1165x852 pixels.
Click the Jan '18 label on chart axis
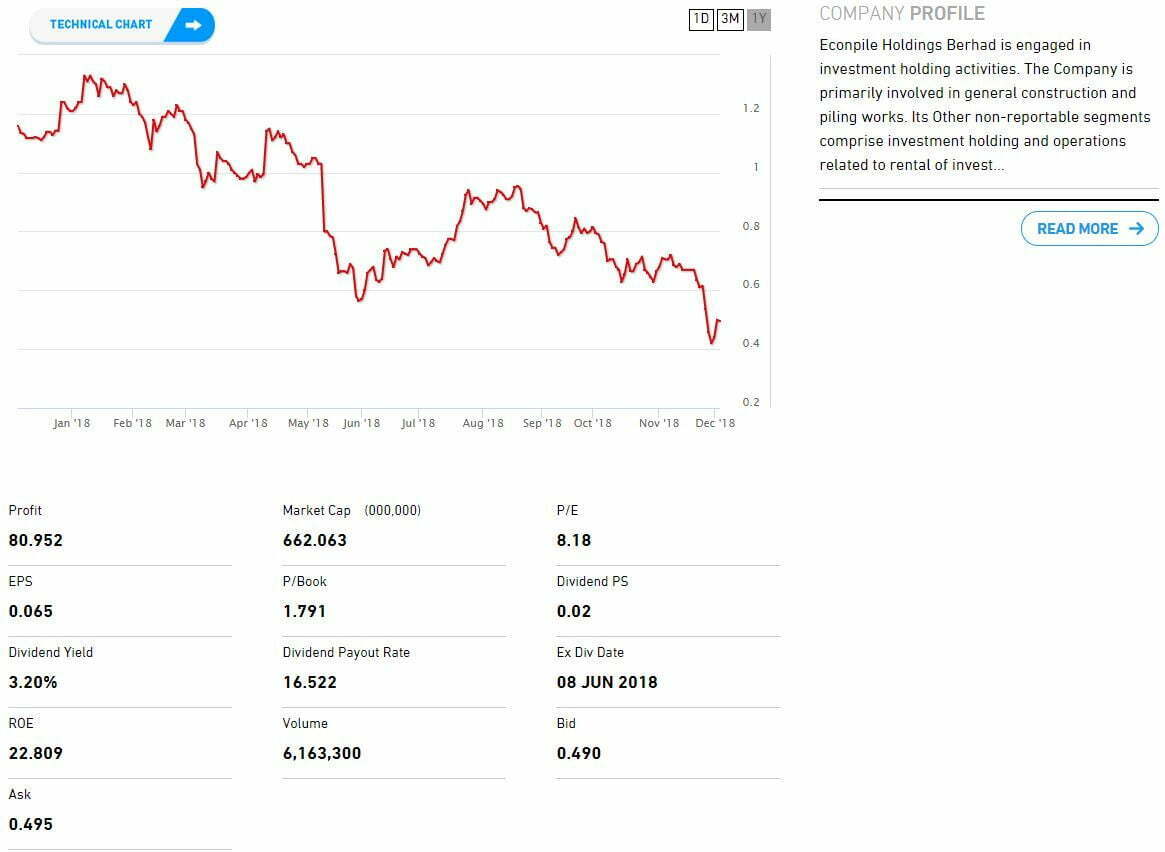point(71,423)
